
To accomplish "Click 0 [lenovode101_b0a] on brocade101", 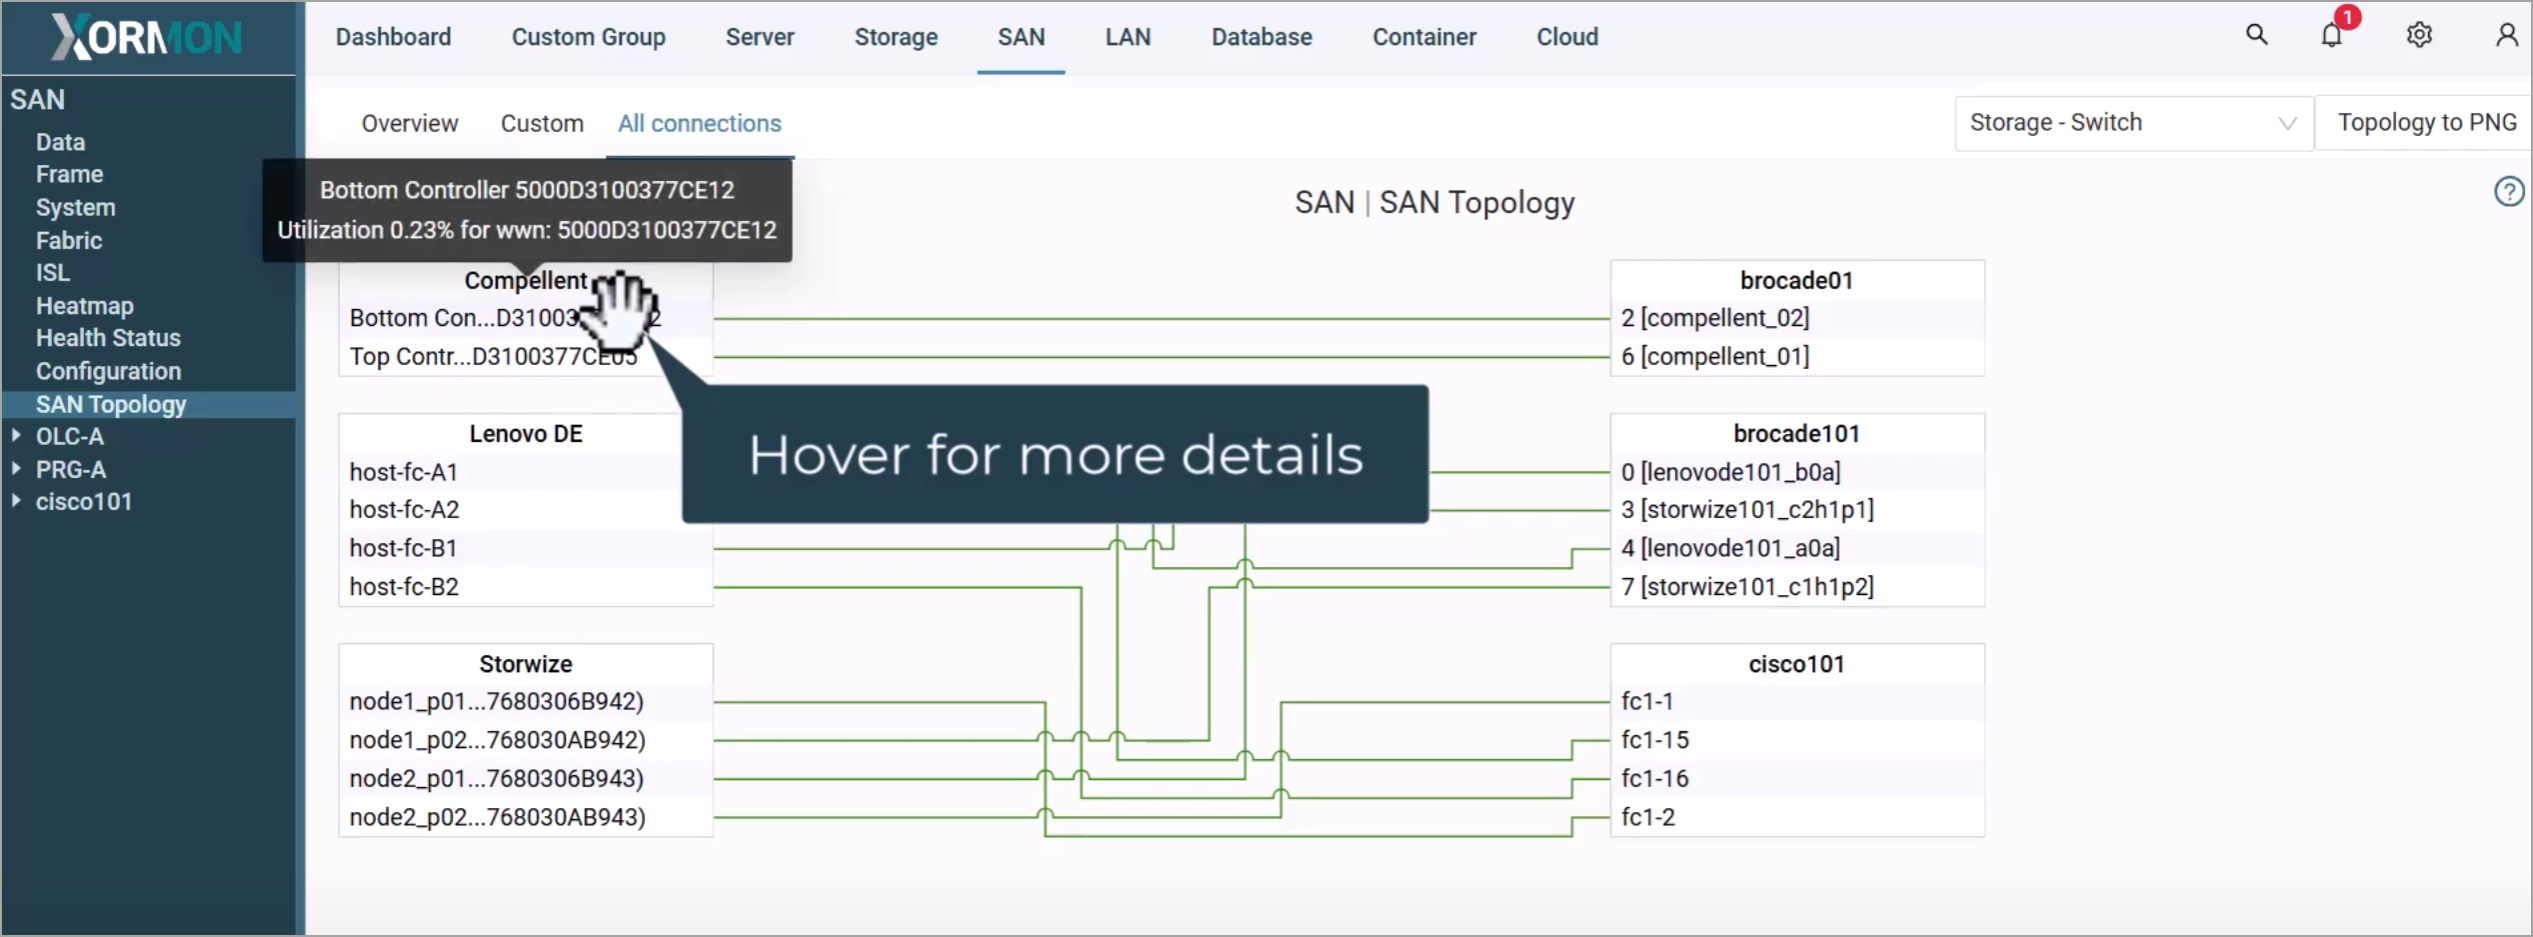I will click(1731, 472).
